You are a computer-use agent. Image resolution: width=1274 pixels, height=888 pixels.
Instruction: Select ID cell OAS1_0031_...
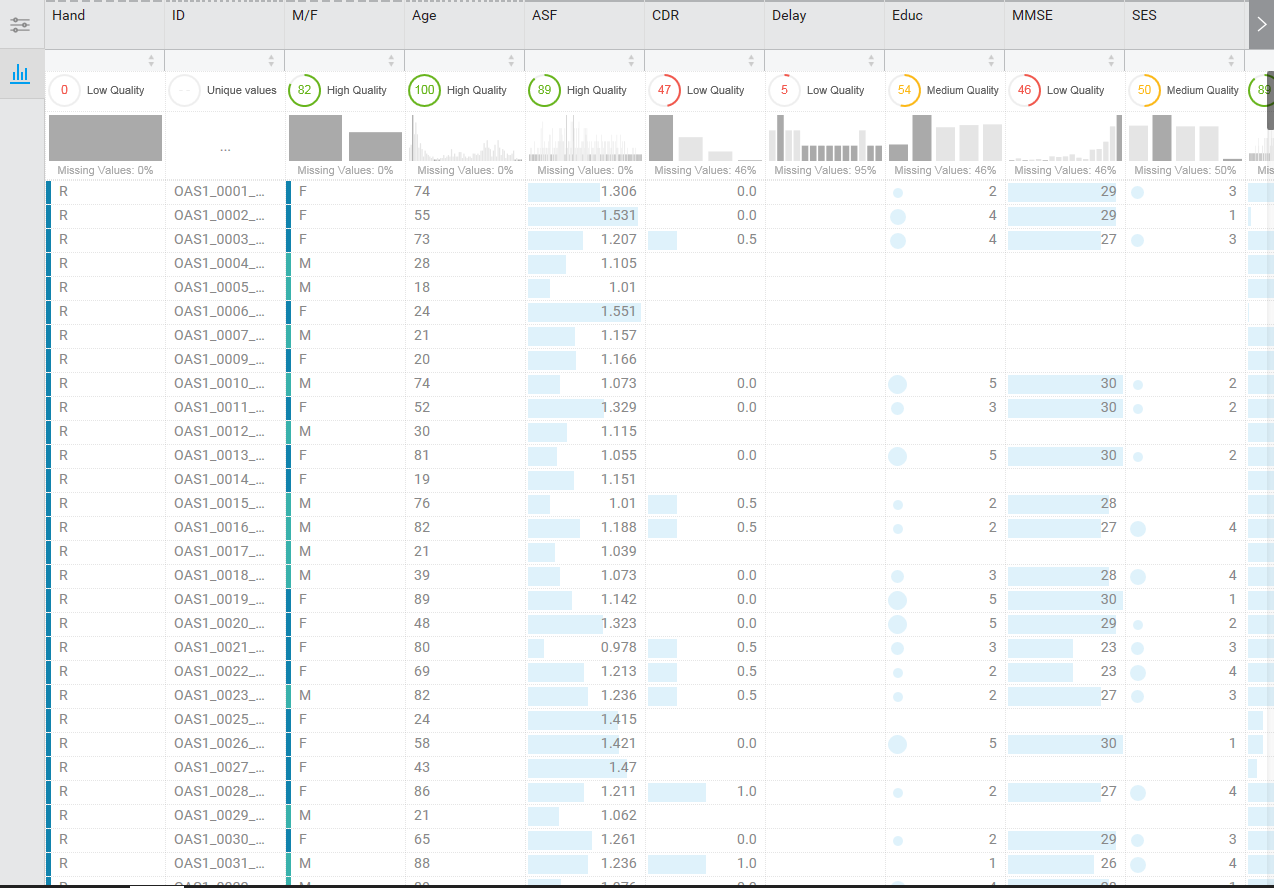point(219,863)
